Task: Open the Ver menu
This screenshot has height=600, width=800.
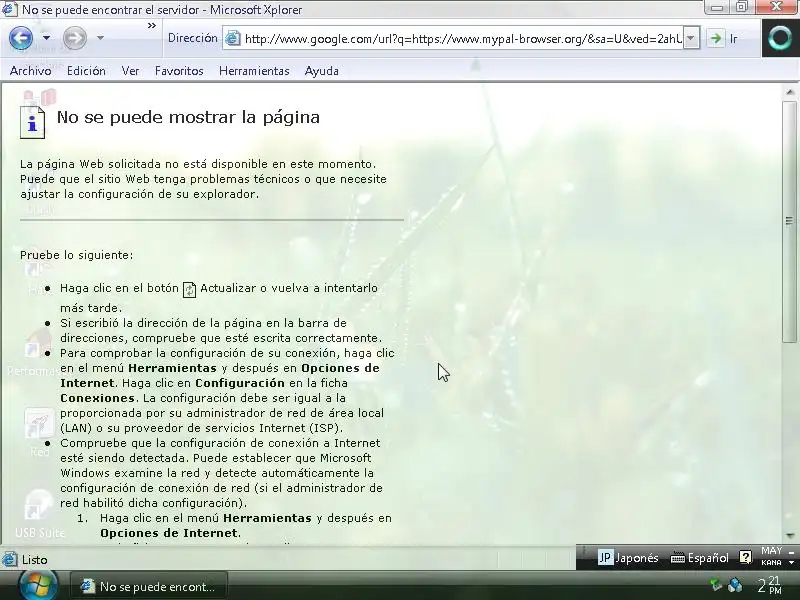Action: click(x=130, y=71)
